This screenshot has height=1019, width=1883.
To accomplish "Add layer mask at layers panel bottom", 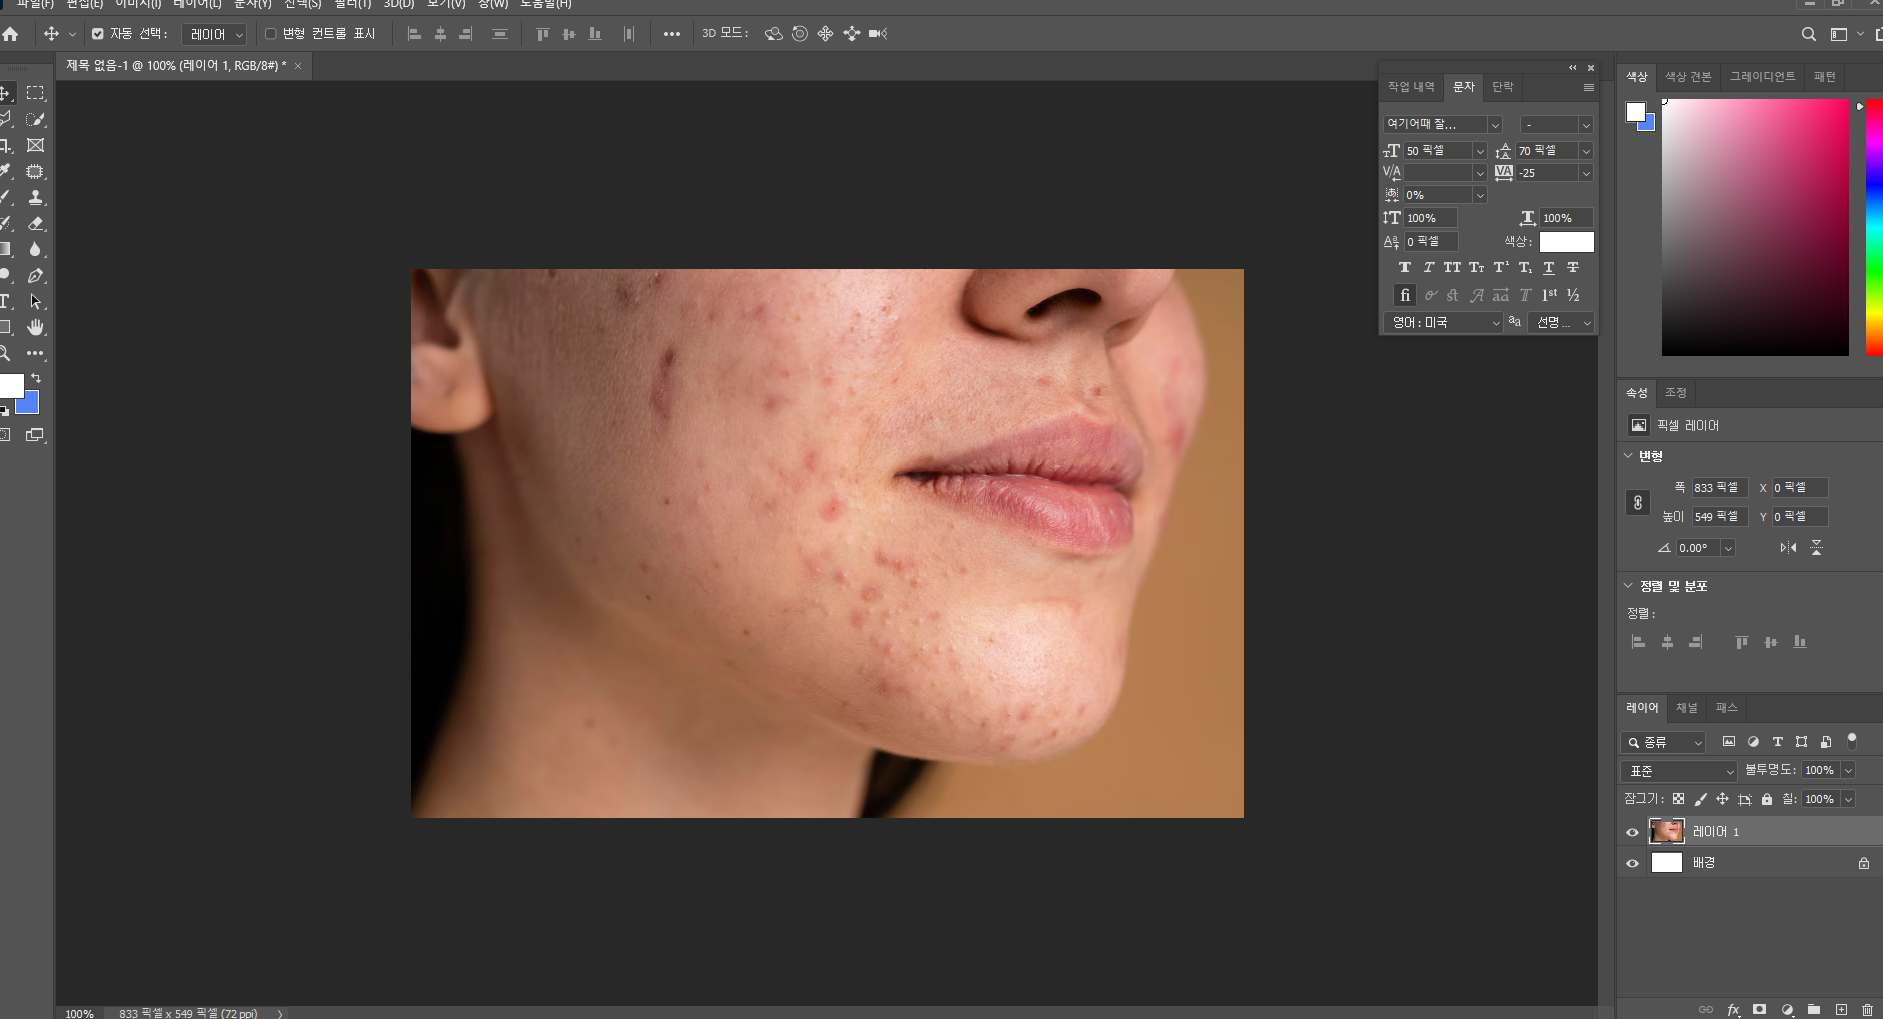I will pos(1760,1009).
